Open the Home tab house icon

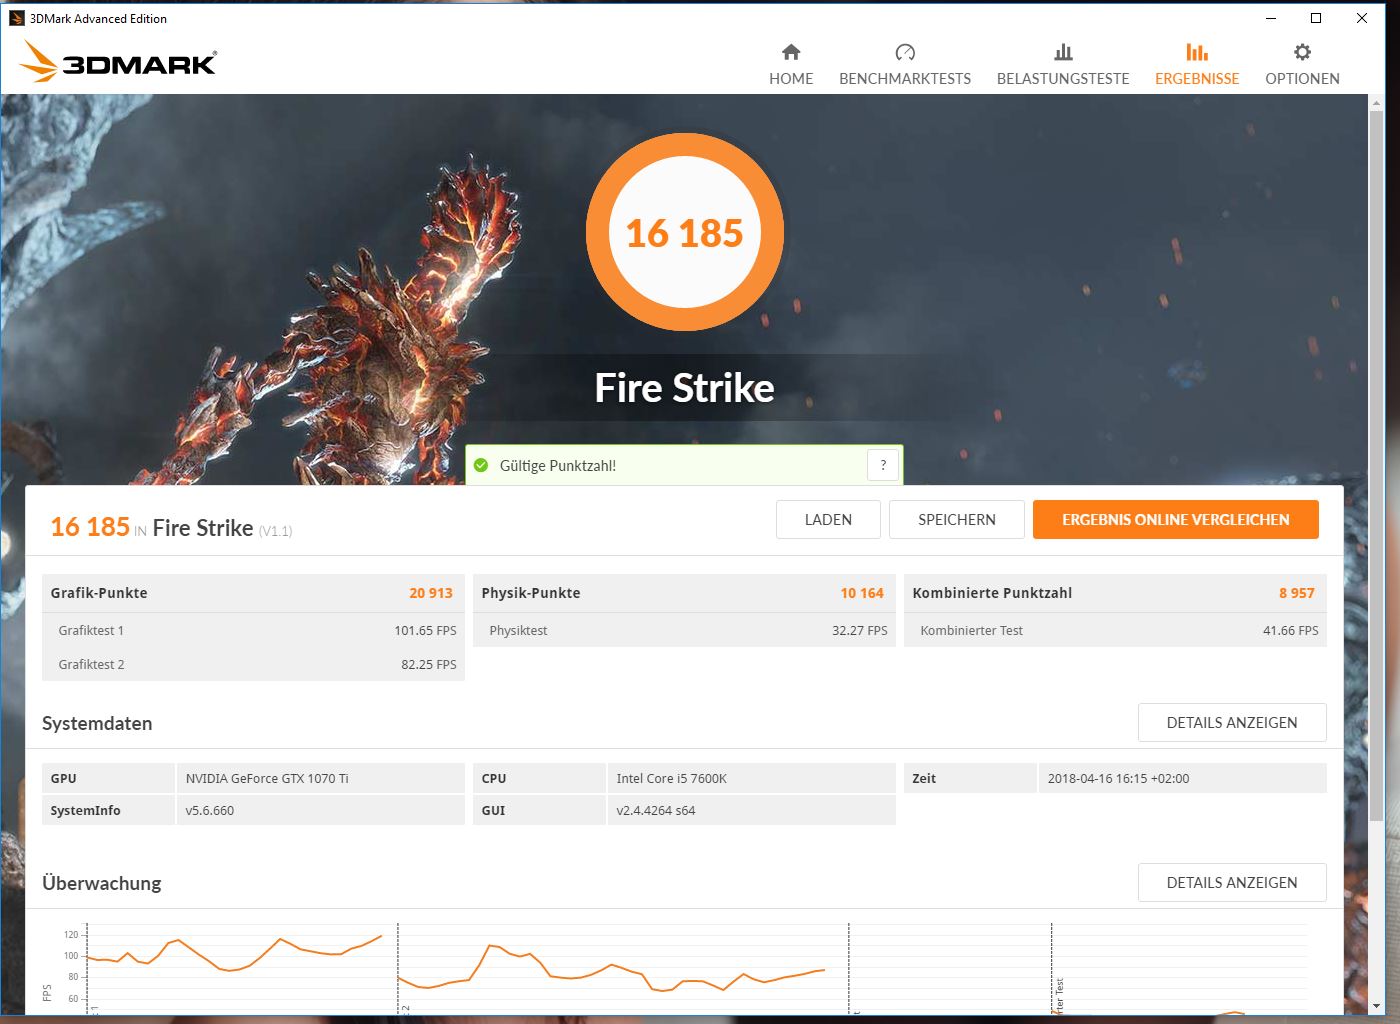click(791, 52)
